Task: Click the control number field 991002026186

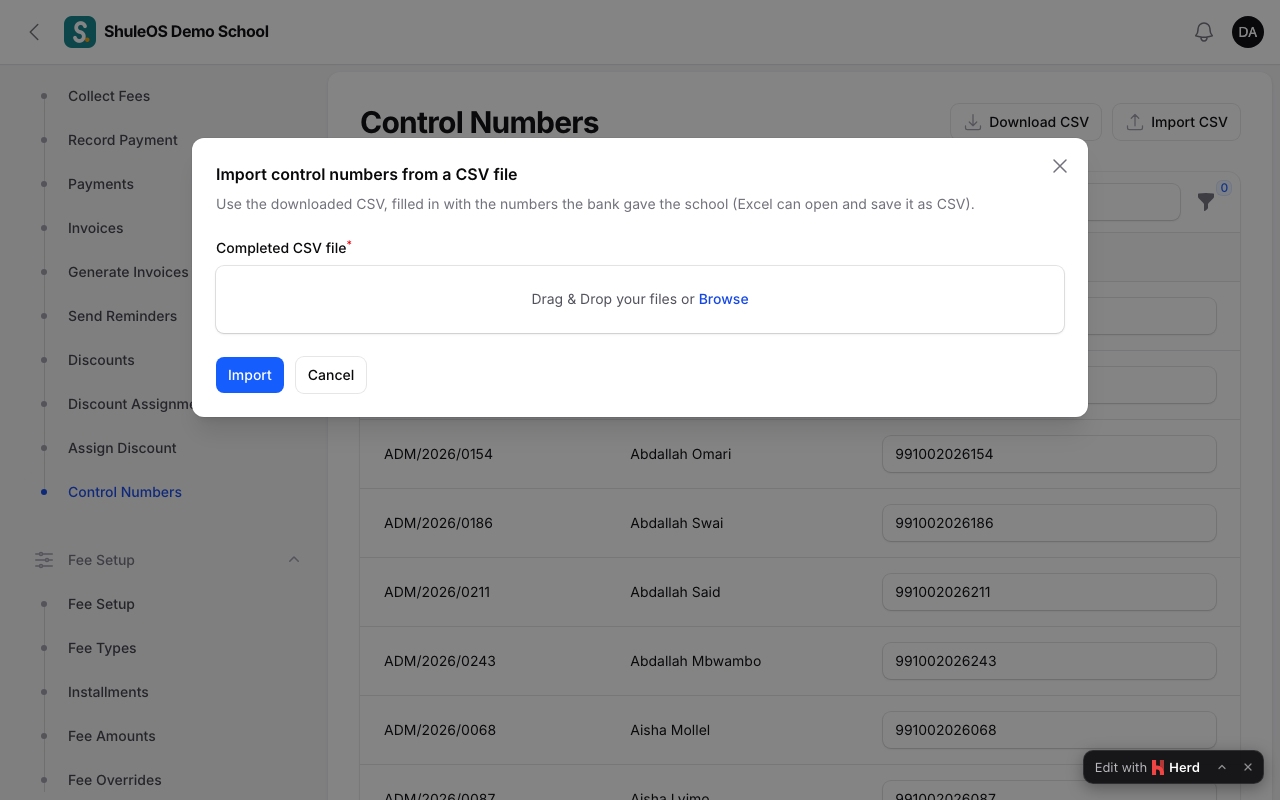Action: [1049, 523]
